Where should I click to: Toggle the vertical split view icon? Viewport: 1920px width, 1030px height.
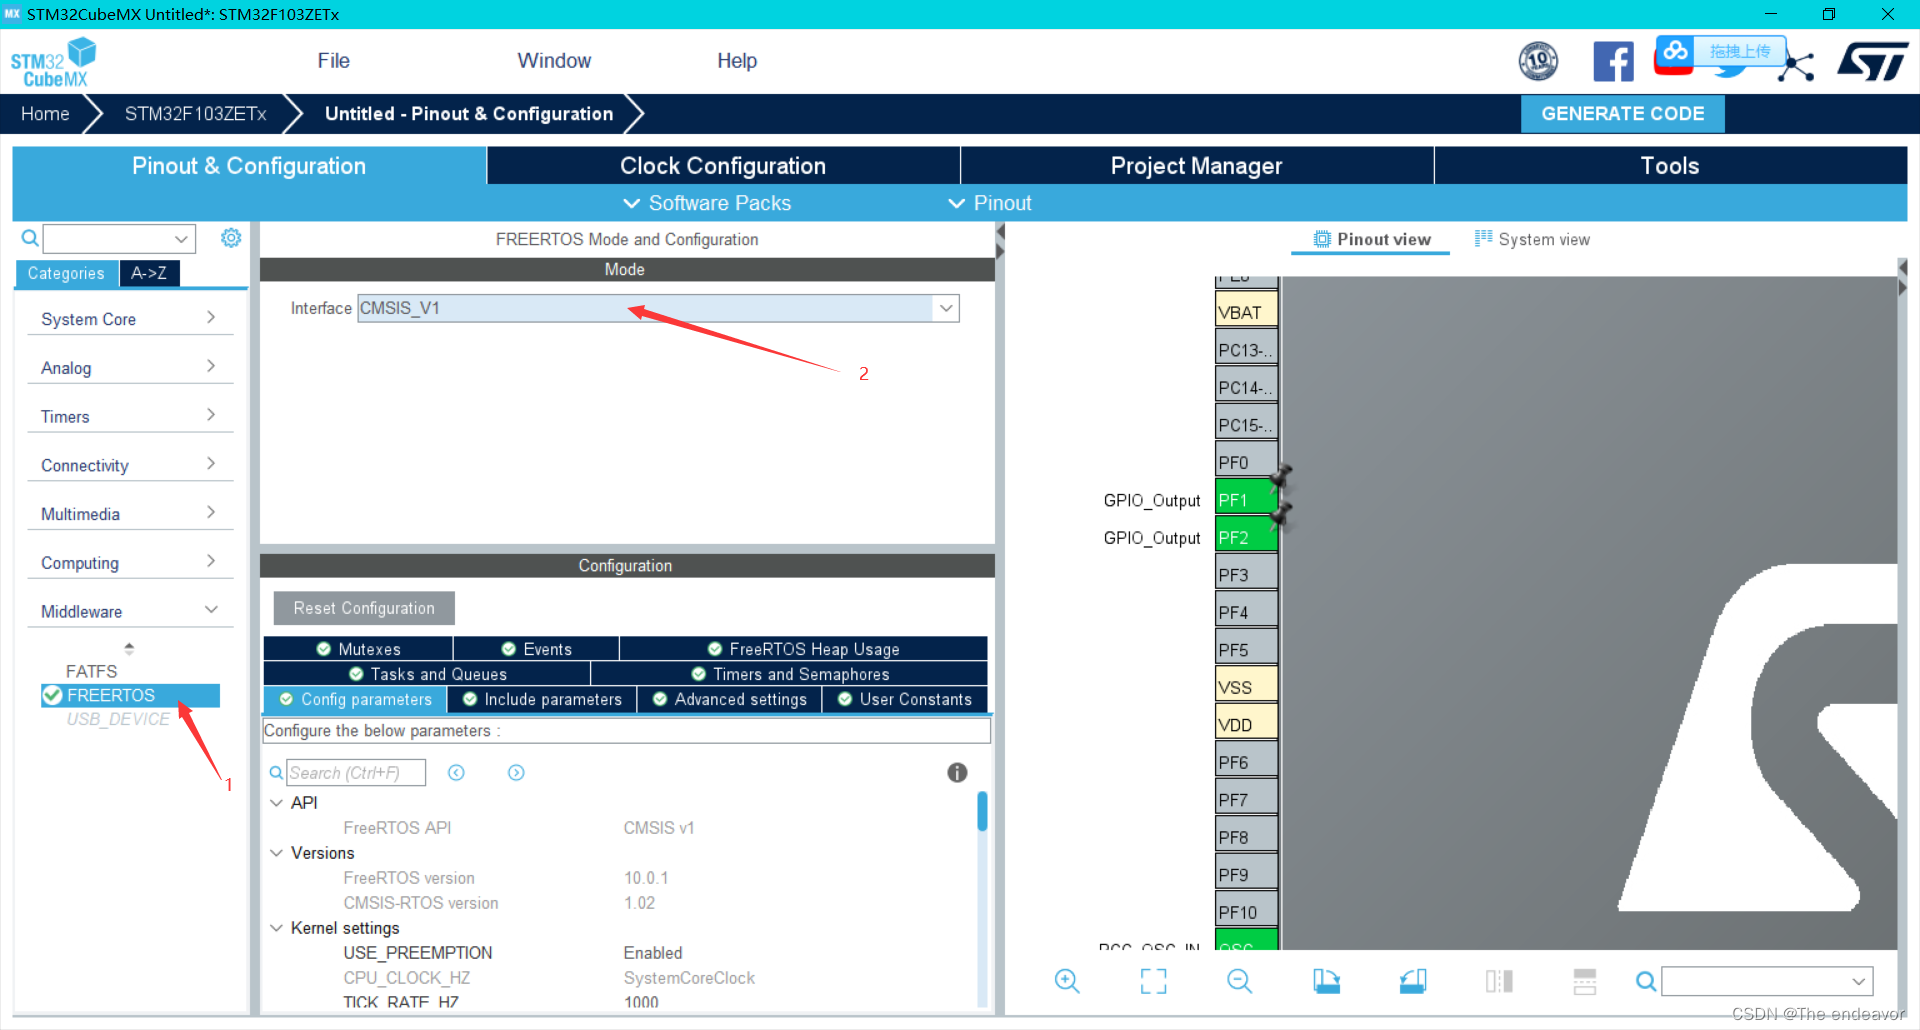tap(1499, 981)
